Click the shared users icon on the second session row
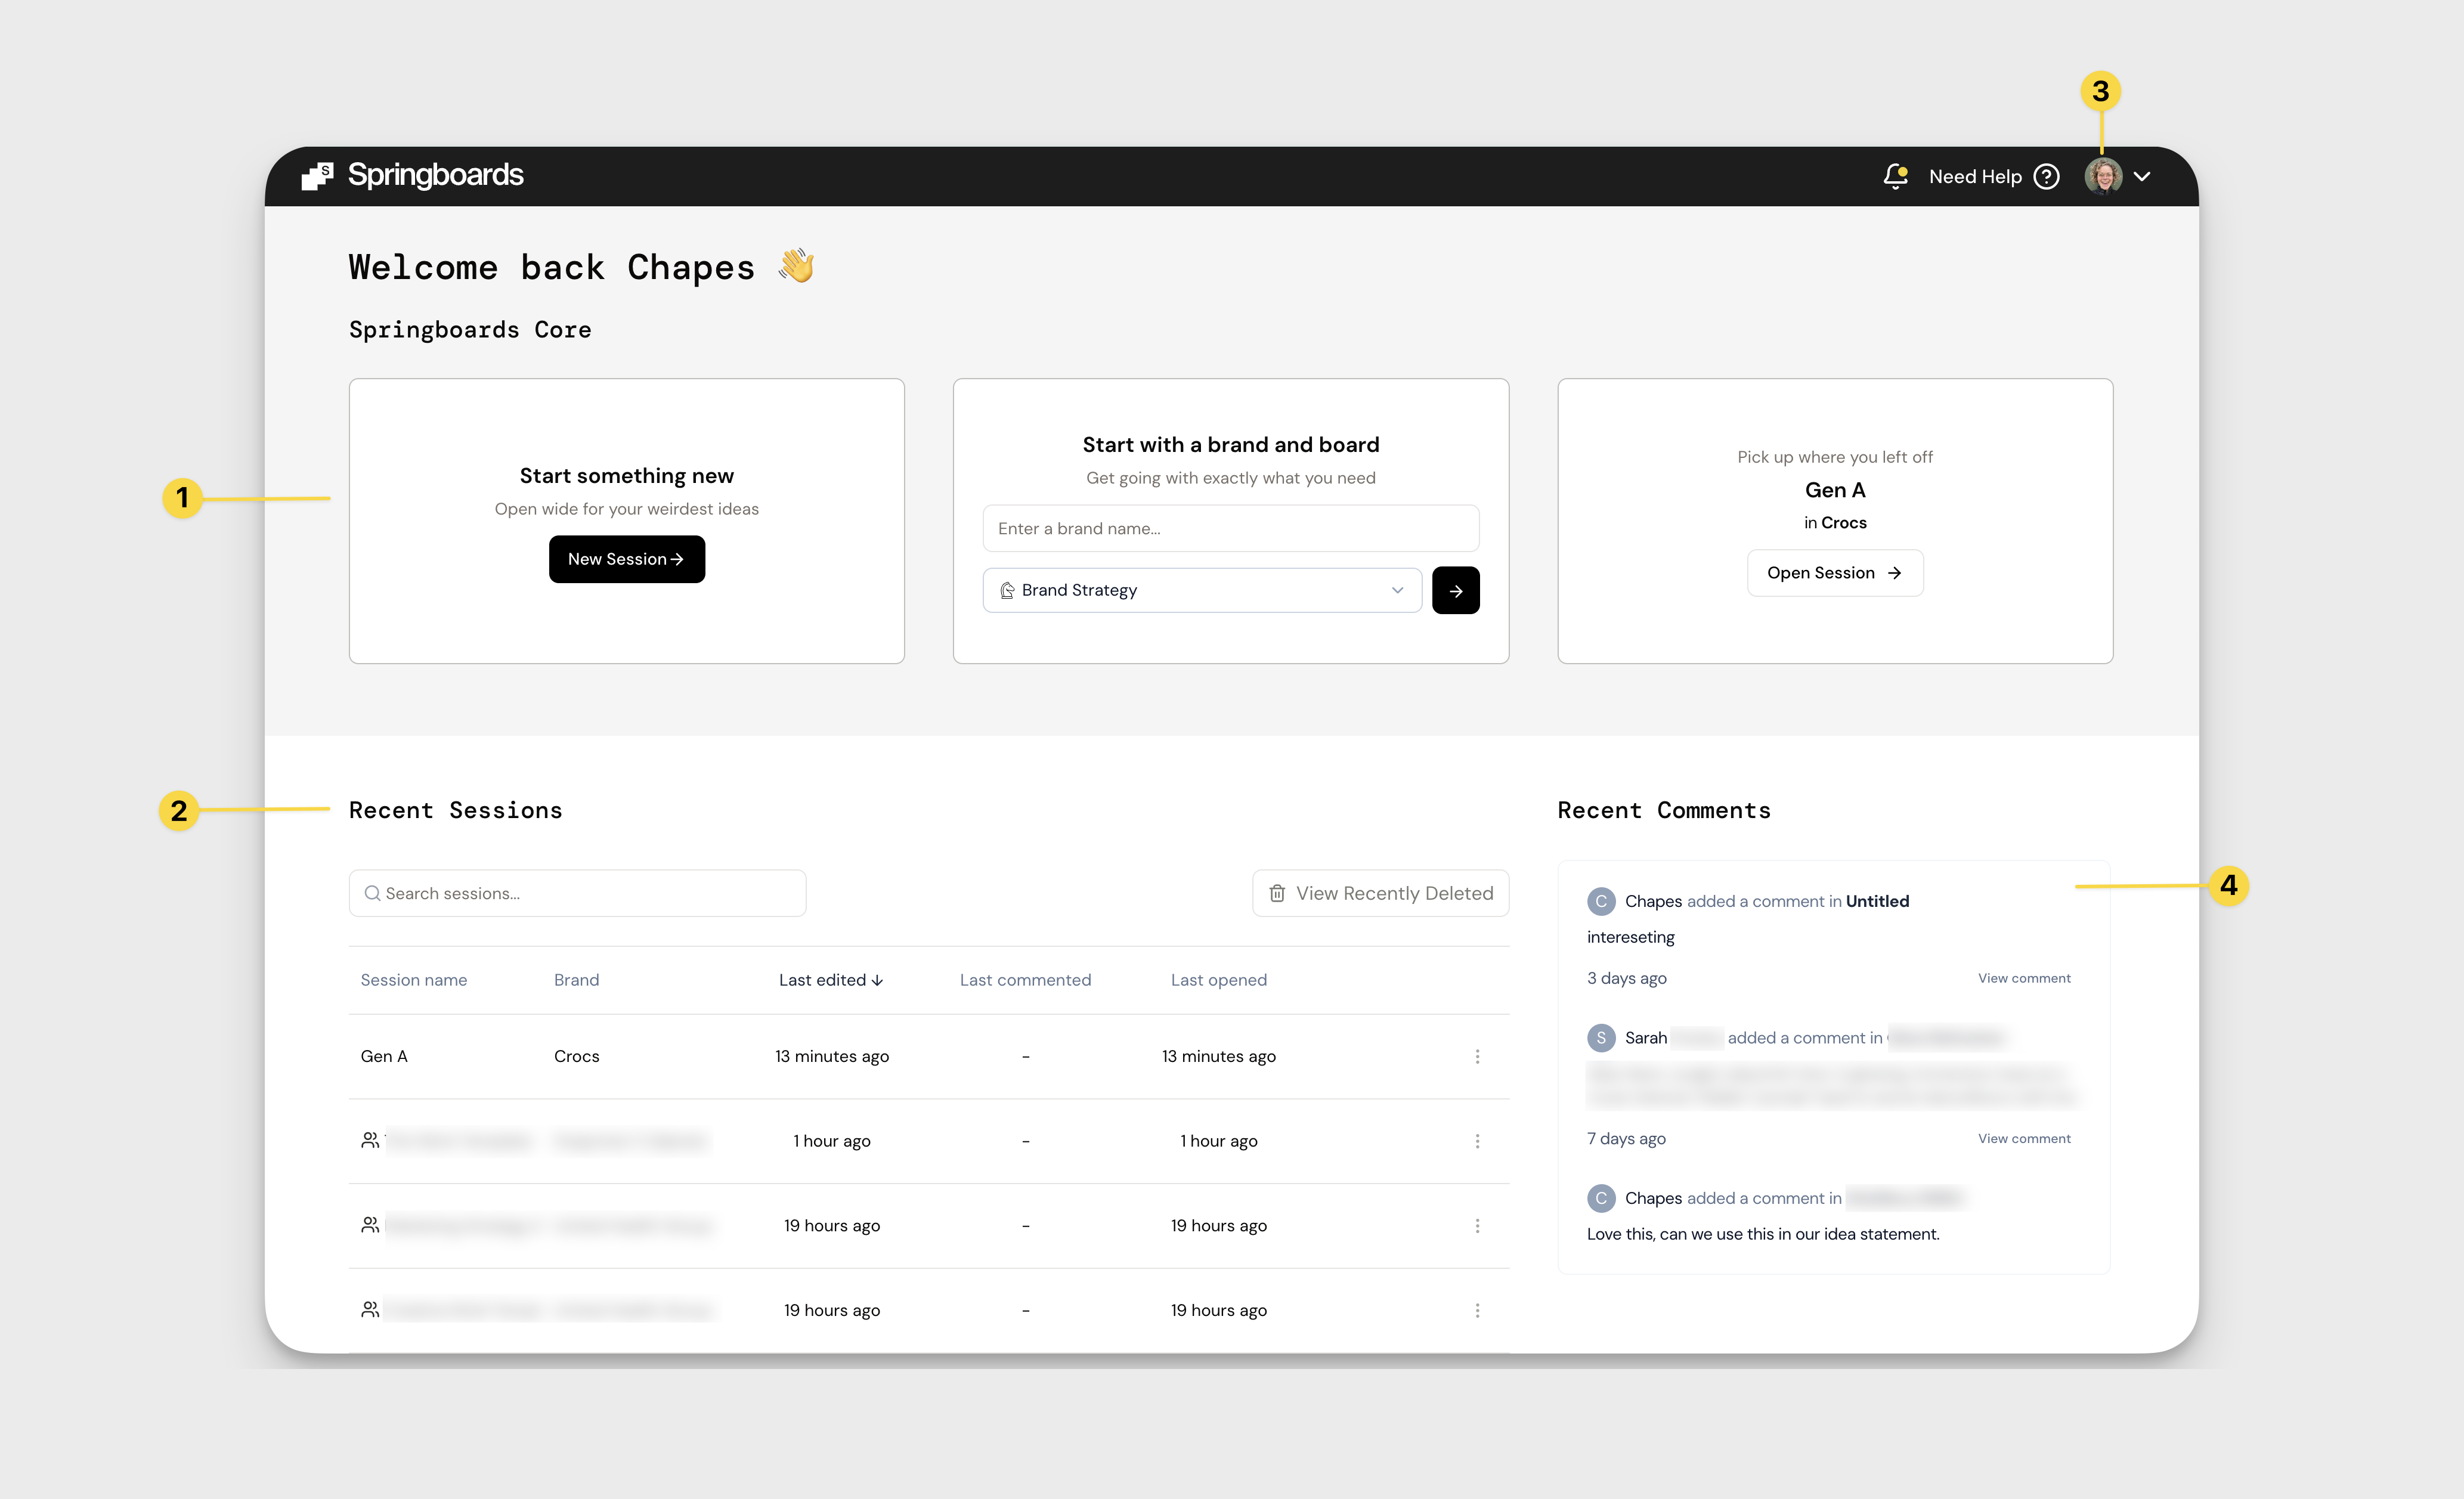The image size is (2464, 1499). click(370, 1140)
